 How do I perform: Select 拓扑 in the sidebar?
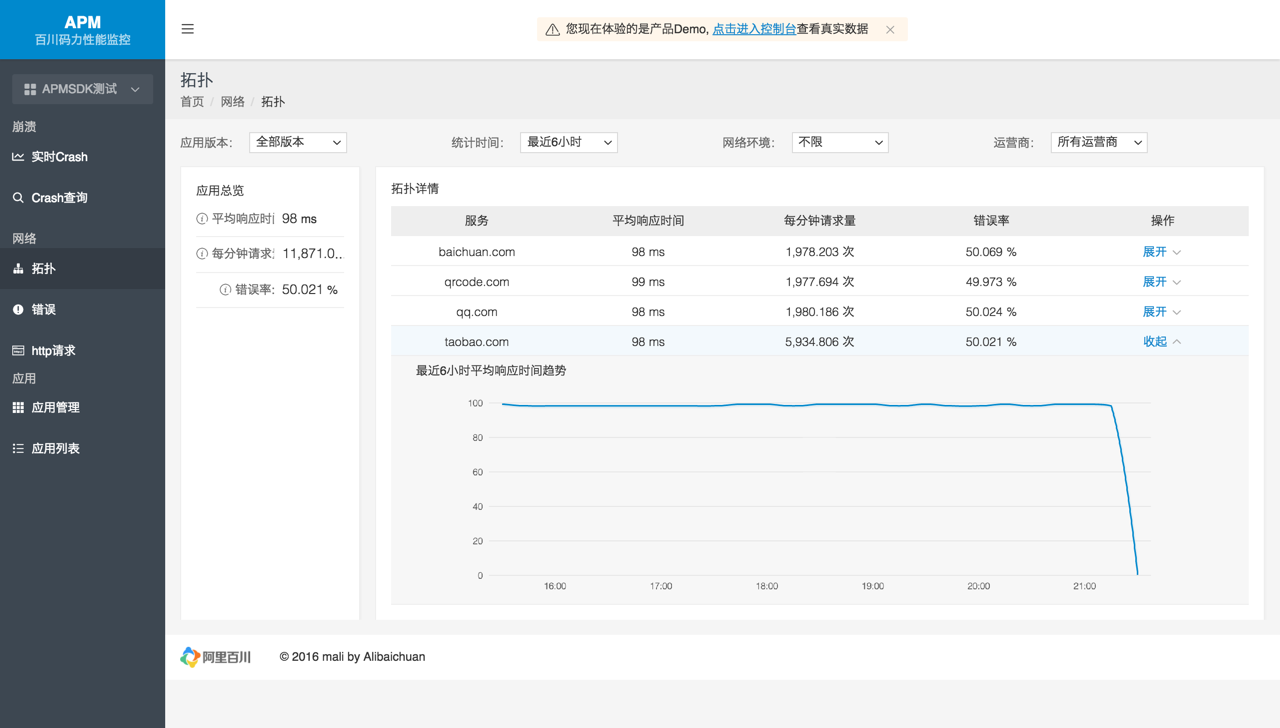pos(82,269)
